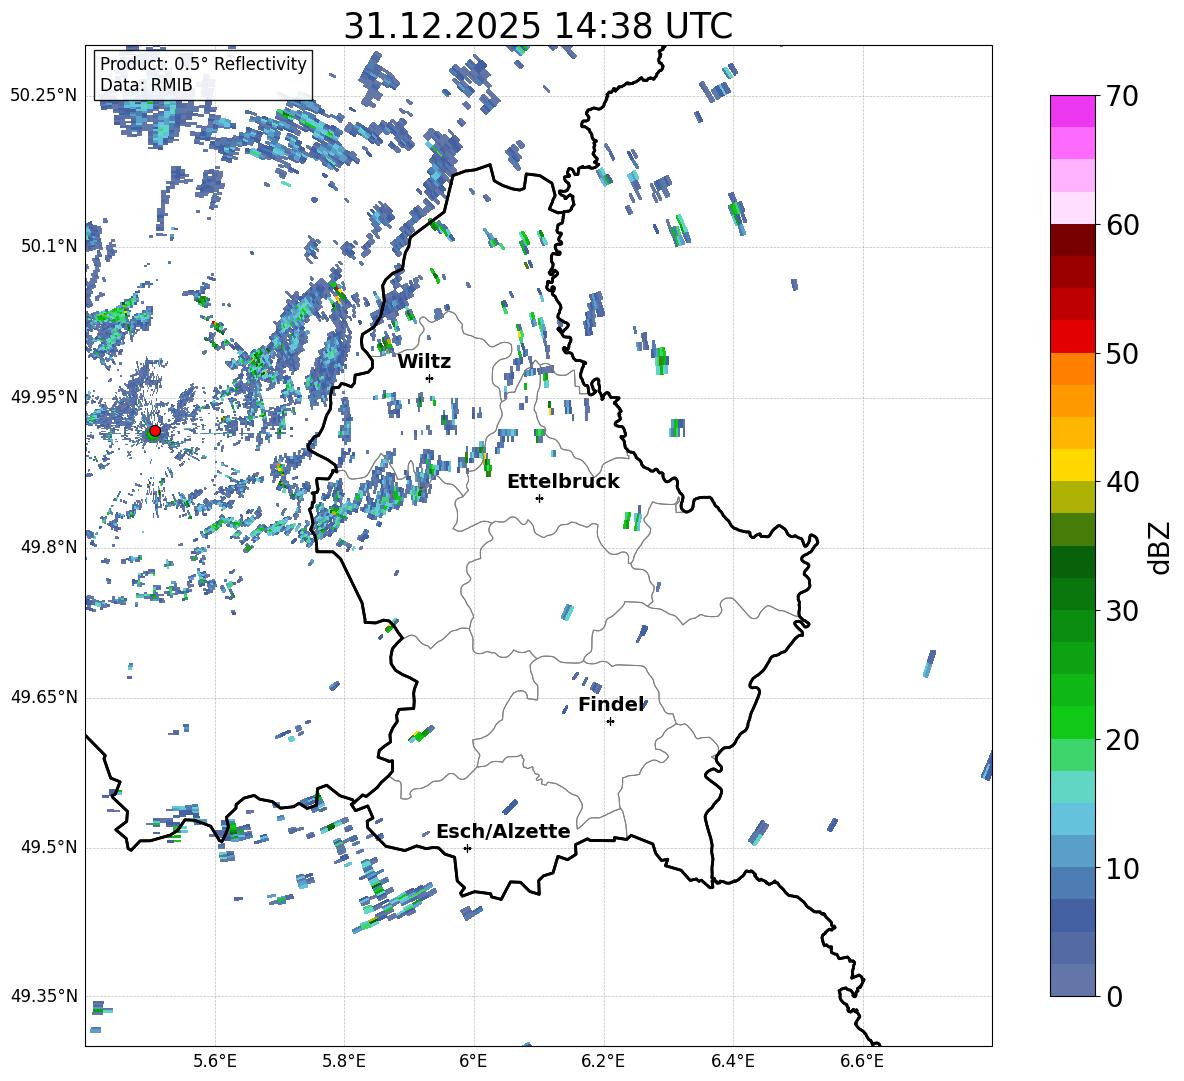This screenshot has height=1081, width=1184.
Task: Click the colorbar tick label 30
Action: point(1122,611)
